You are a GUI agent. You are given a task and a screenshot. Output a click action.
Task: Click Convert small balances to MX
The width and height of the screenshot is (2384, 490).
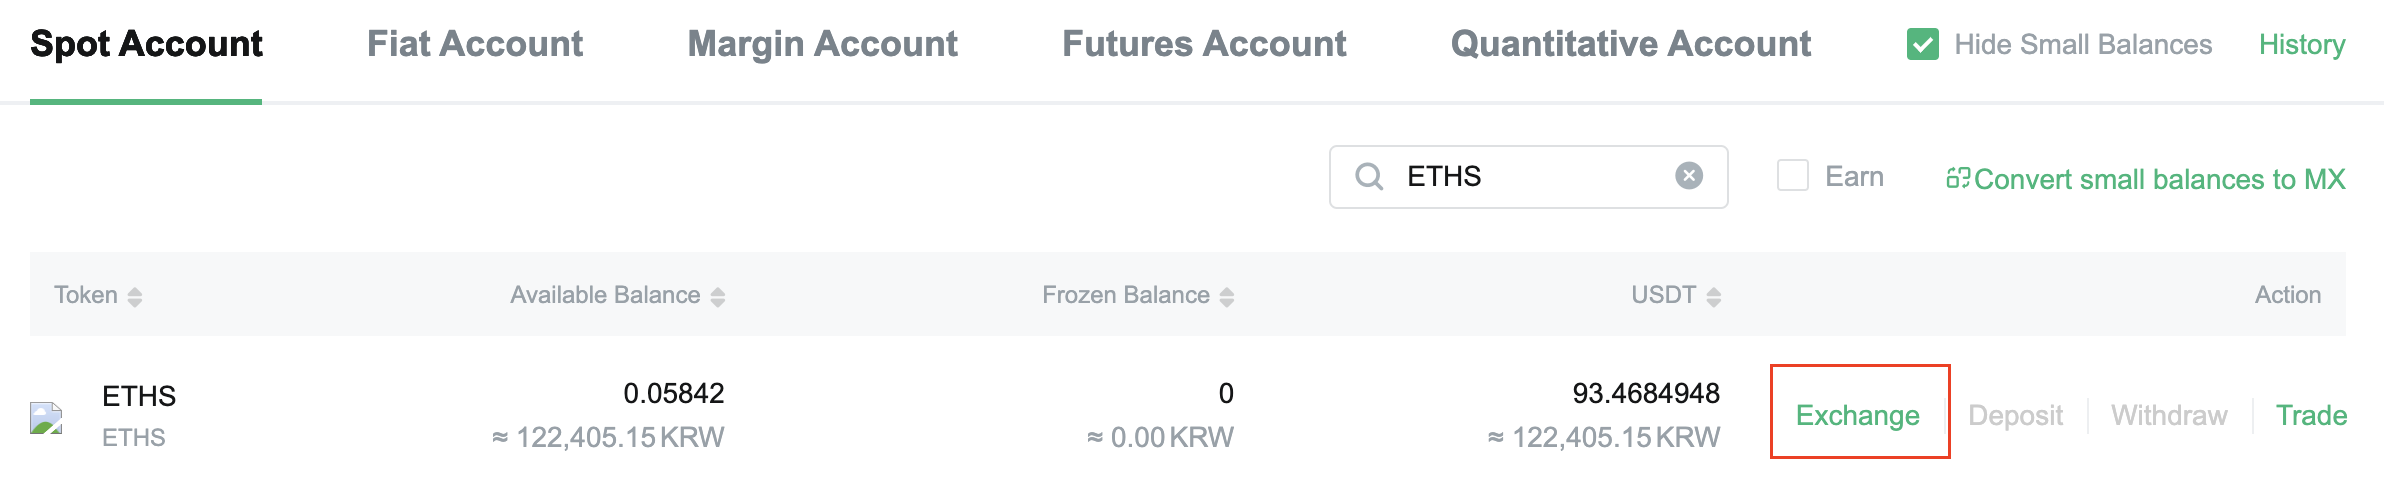pyautogui.click(x=2159, y=179)
